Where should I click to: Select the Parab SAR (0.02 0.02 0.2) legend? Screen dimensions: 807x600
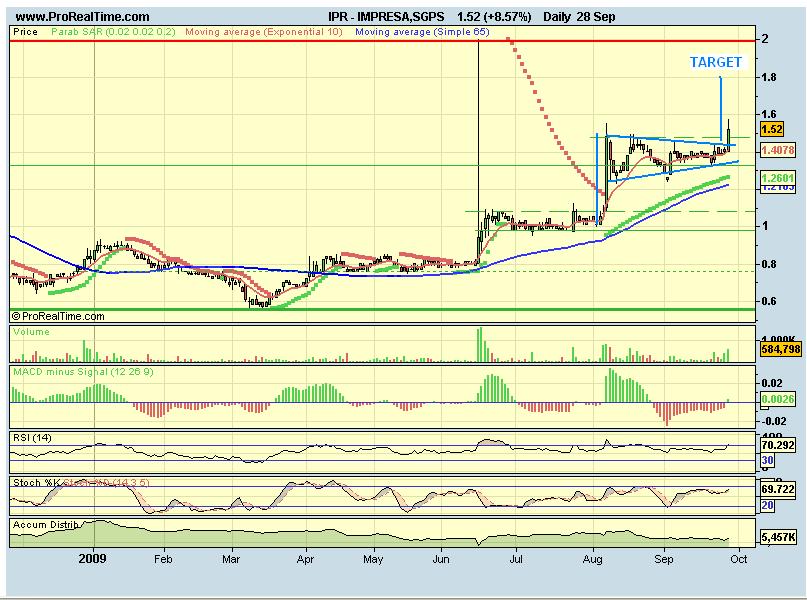[x=113, y=32]
